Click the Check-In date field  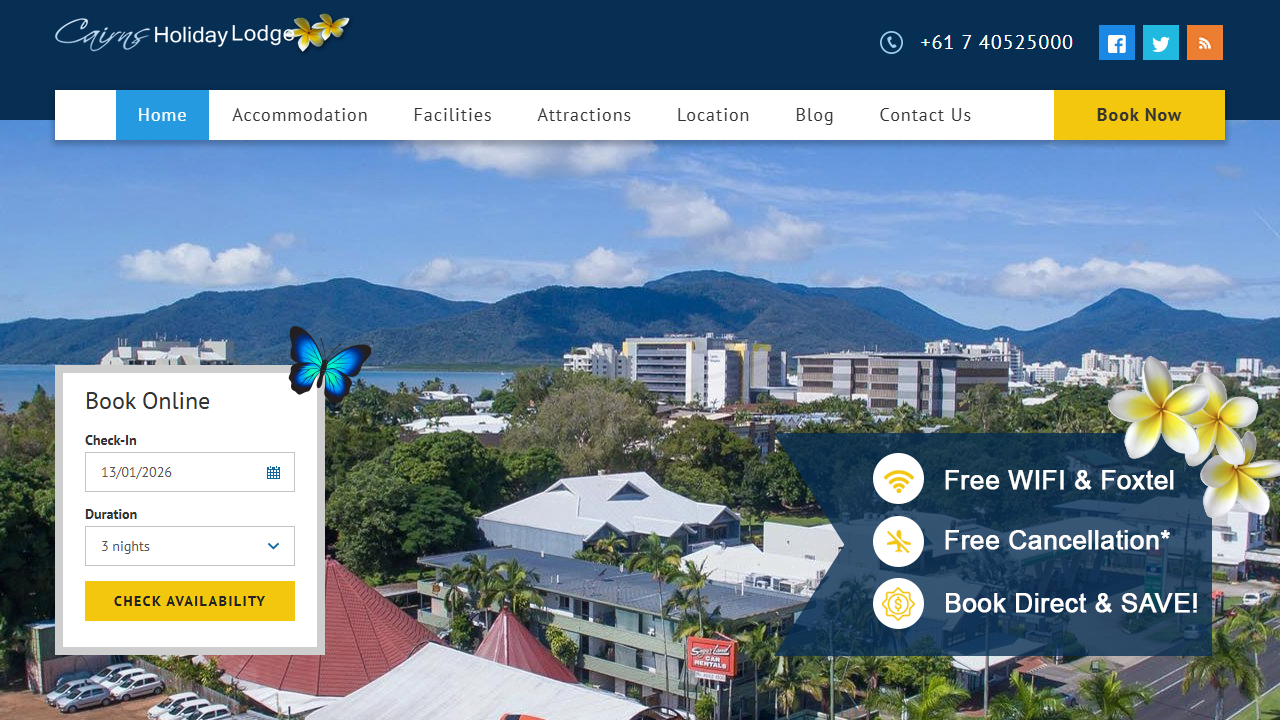click(190, 472)
